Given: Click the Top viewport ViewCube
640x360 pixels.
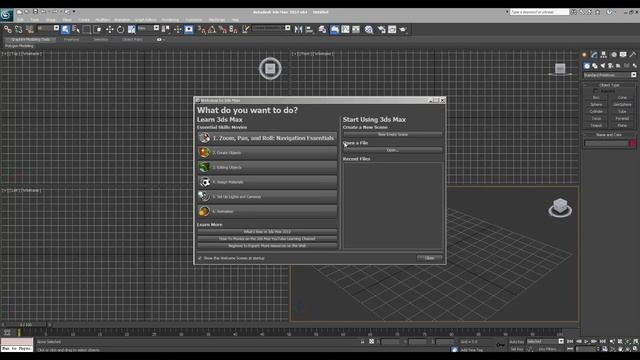Looking at the screenshot, I should point(270,69).
